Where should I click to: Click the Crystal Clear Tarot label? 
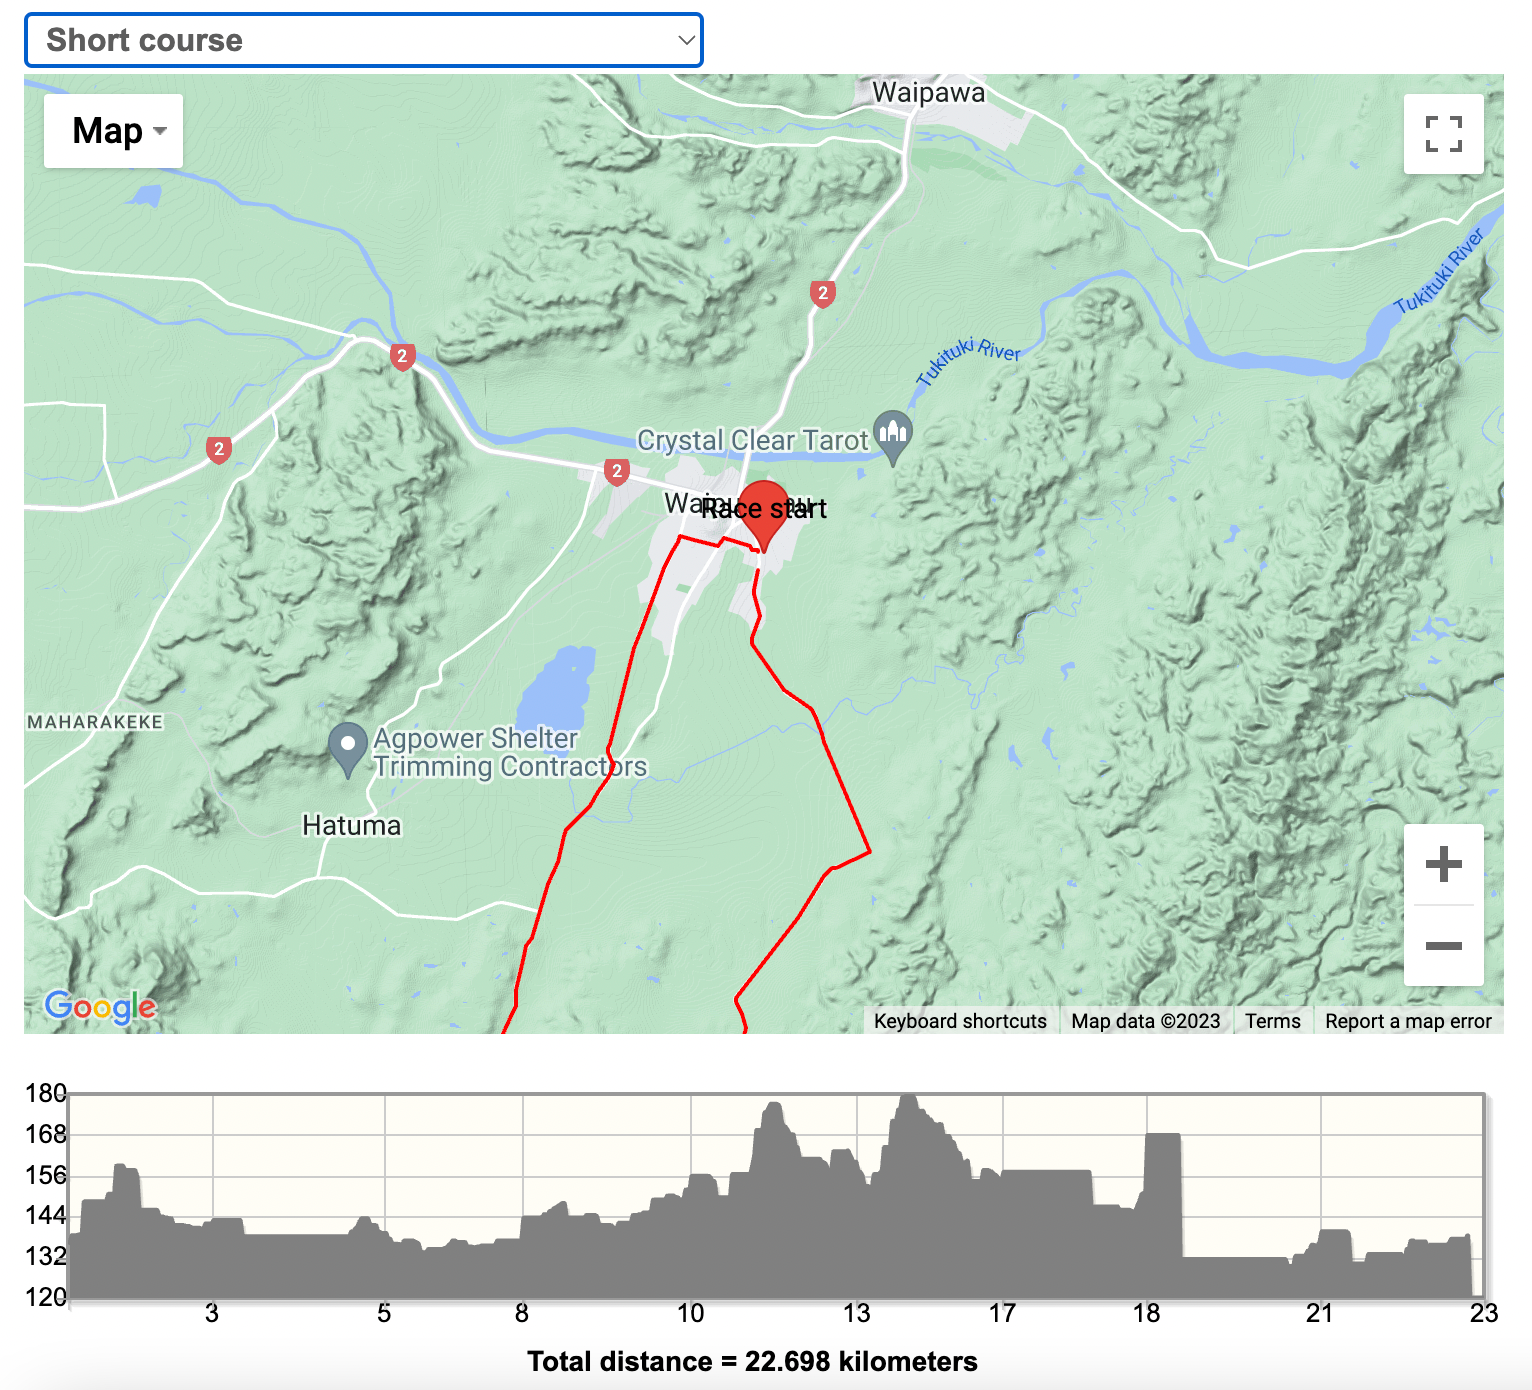pyautogui.click(x=752, y=441)
